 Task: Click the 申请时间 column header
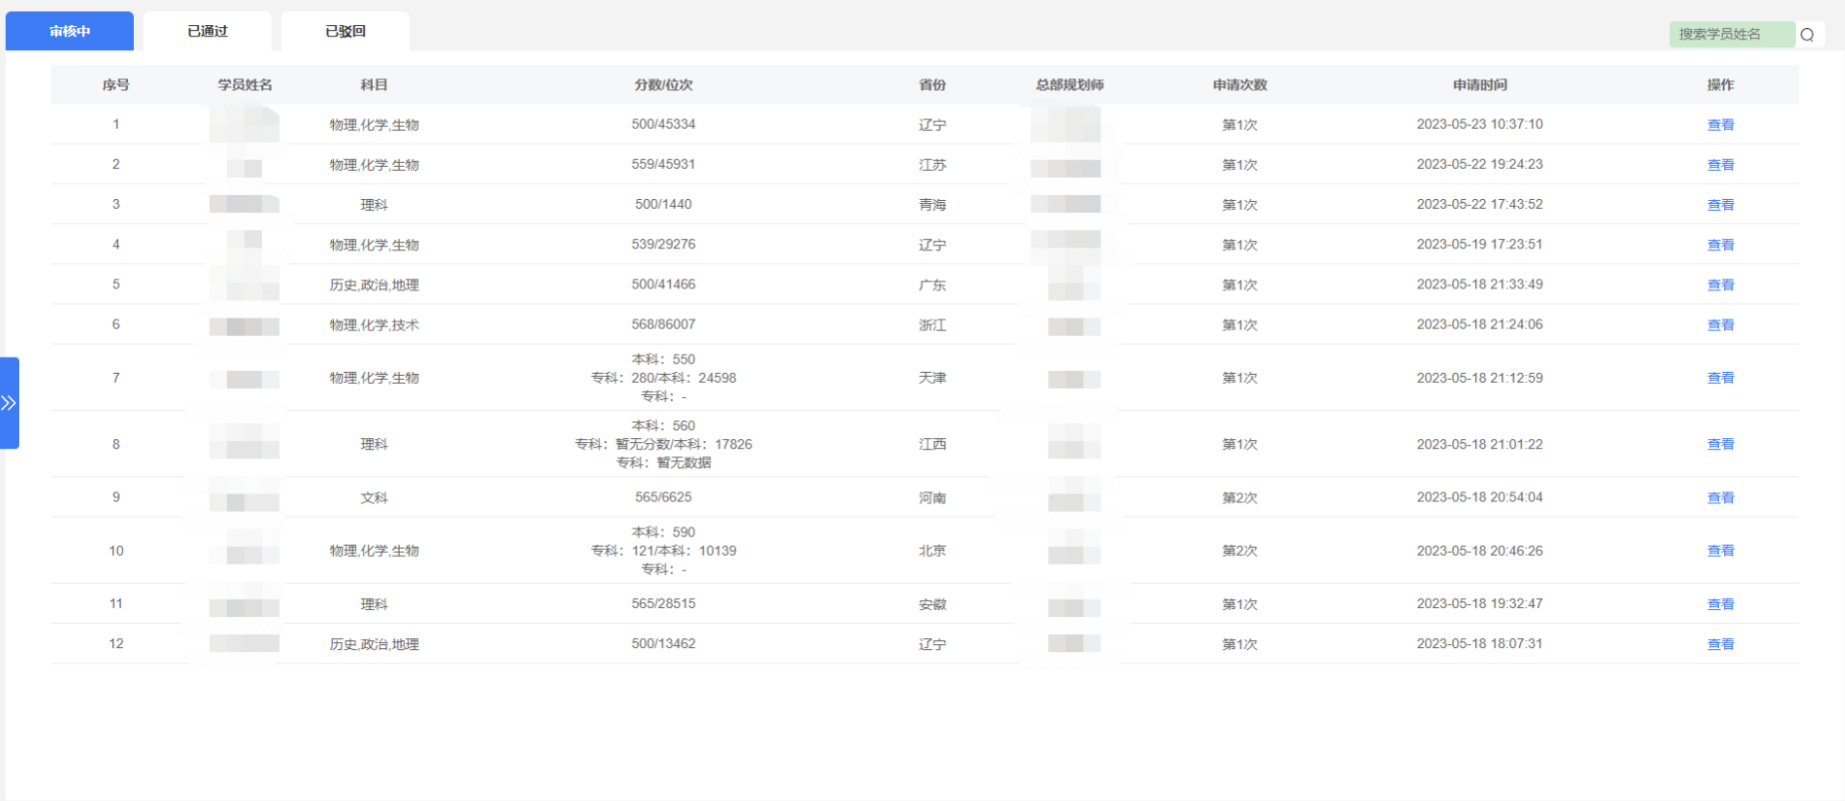[x=1479, y=85]
